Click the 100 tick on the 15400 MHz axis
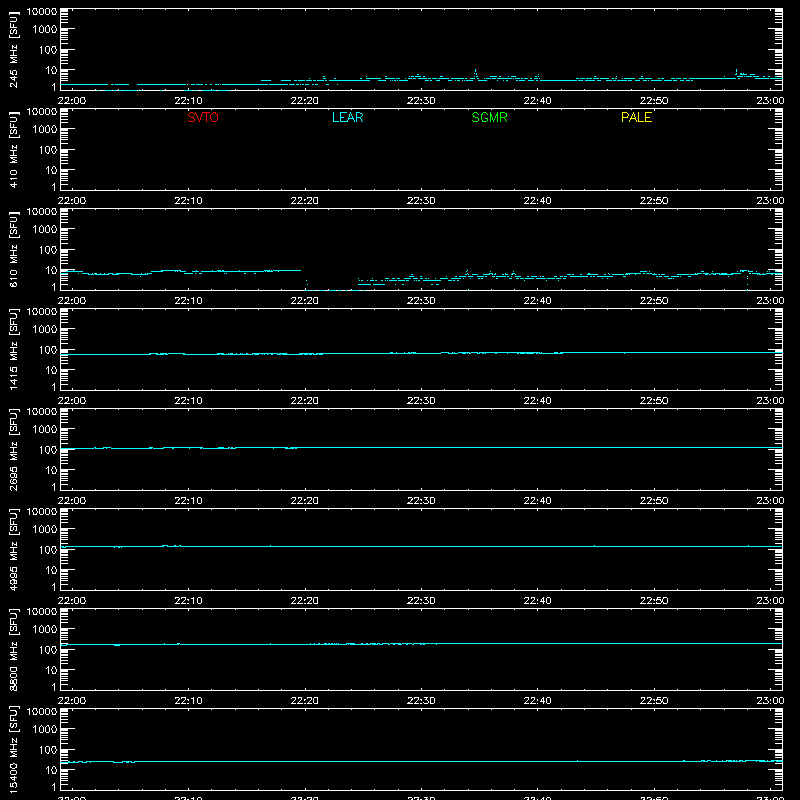 click(48, 750)
